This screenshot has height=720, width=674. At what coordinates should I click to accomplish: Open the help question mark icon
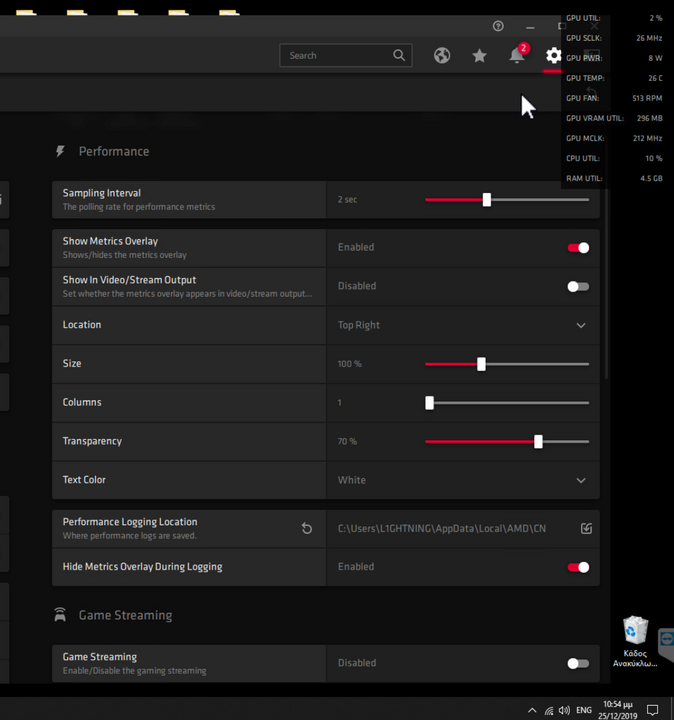click(498, 26)
